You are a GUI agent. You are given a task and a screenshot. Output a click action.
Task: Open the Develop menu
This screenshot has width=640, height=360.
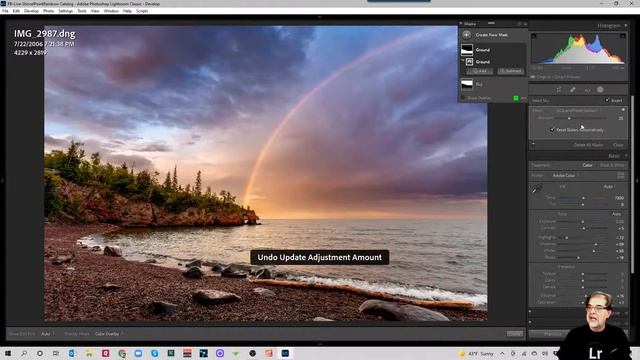(x=31, y=11)
